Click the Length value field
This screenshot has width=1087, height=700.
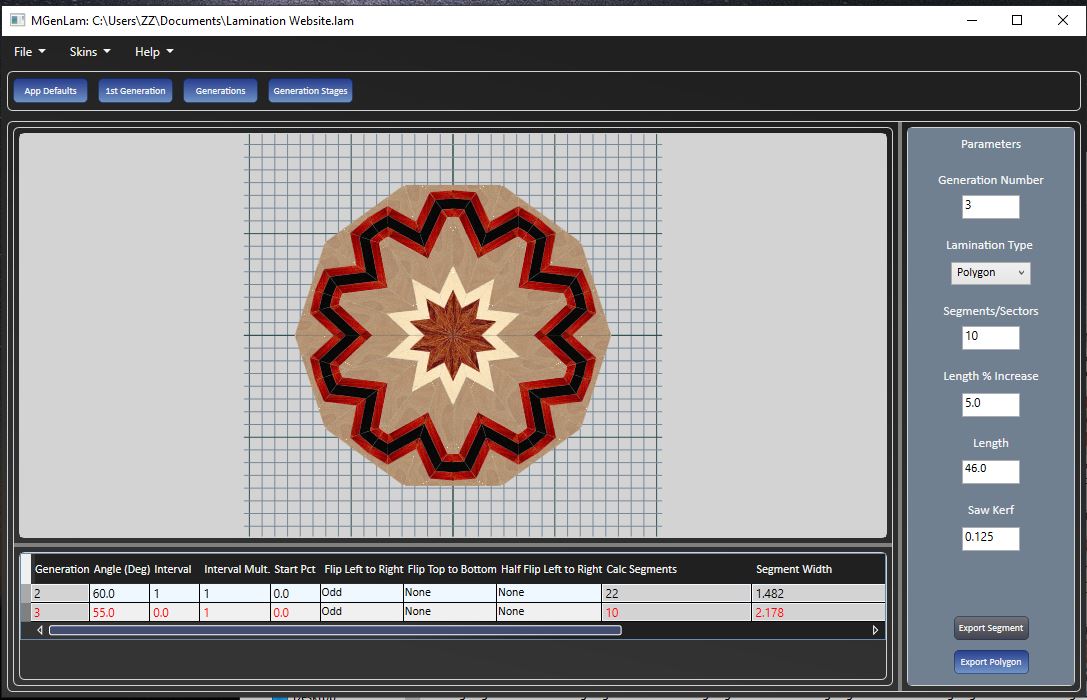[x=990, y=472]
